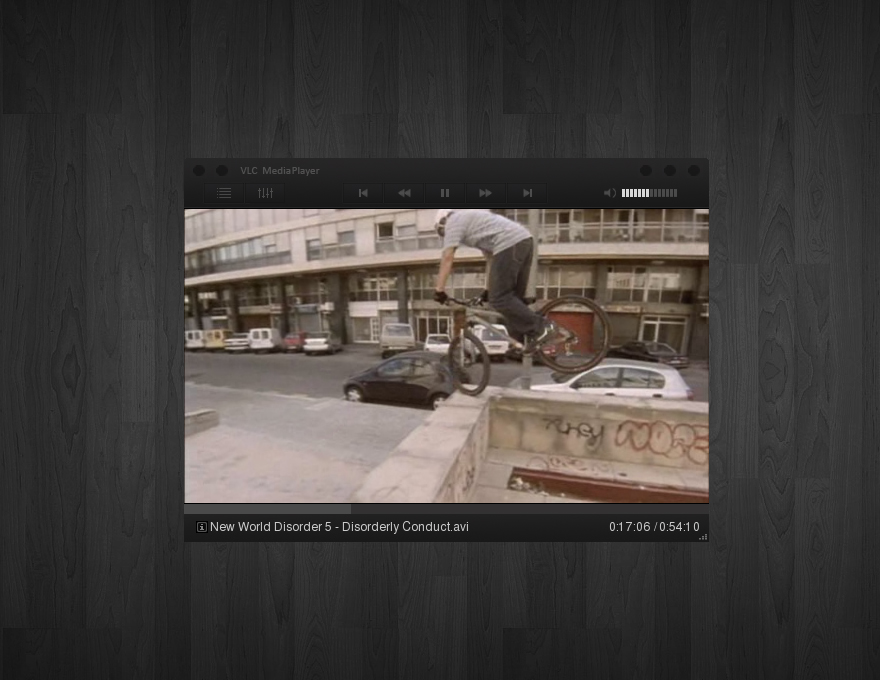Click the VLC MediaPlayer title text

pyautogui.click(x=279, y=171)
